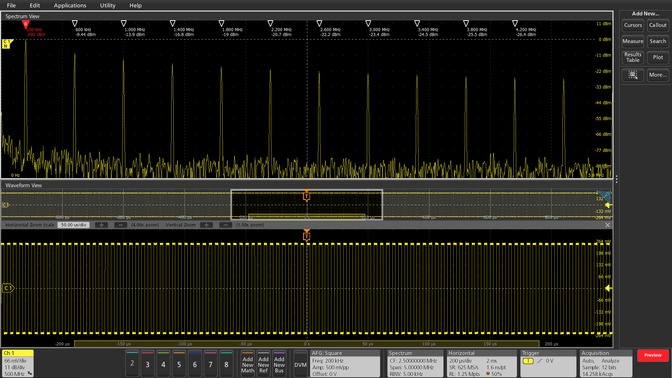The image size is (672, 378).
Task: Open the Help menu
Action: click(135, 5)
